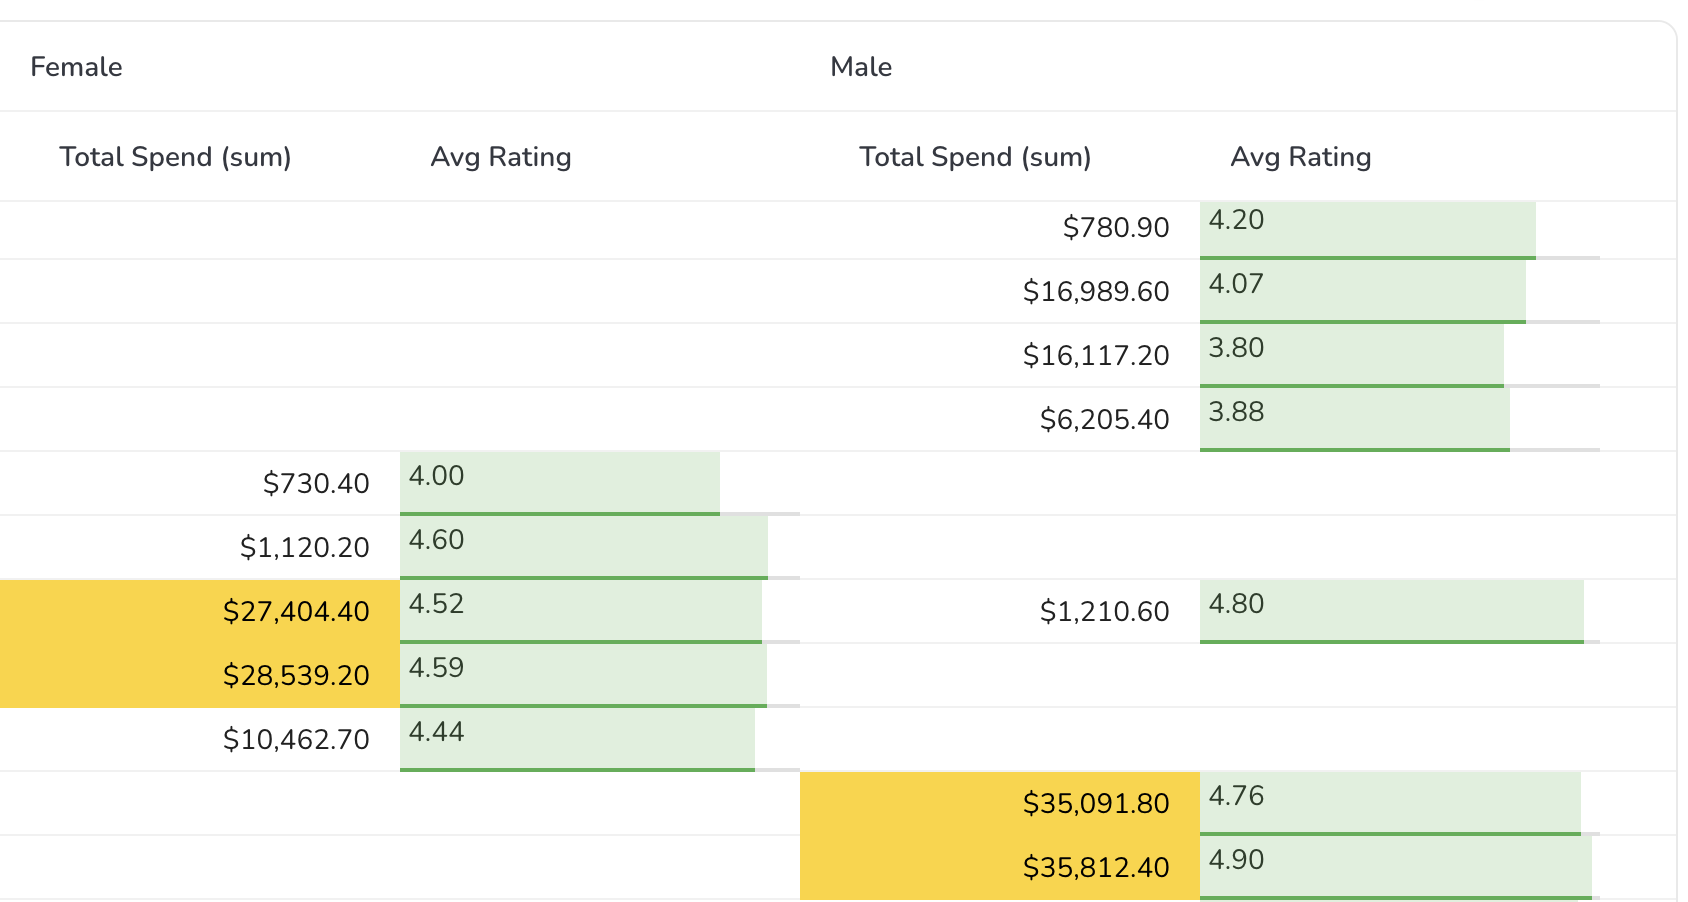This screenshot has width=1688, height=902.
Task: Select the $1,120.20 spend cell
Action: coord(200,547)
